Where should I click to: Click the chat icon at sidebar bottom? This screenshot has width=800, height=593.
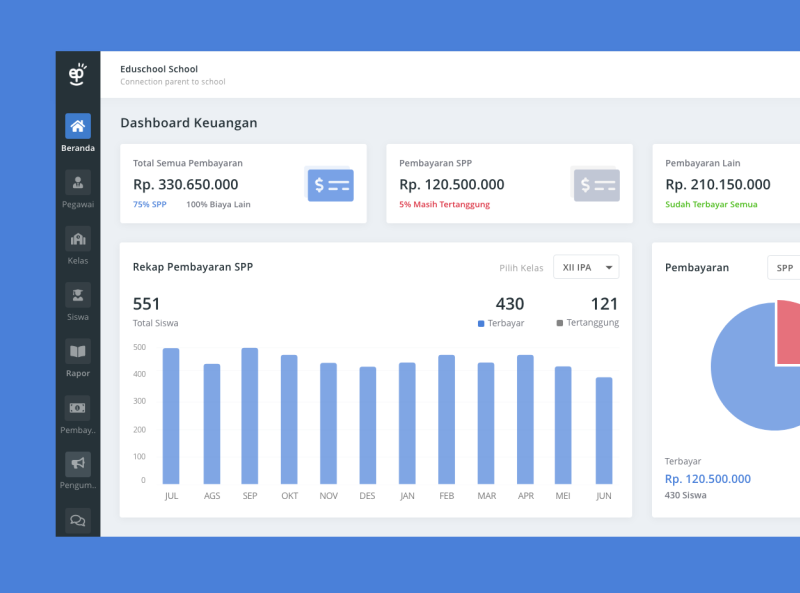pyautogui.click(x=78, y=519)
